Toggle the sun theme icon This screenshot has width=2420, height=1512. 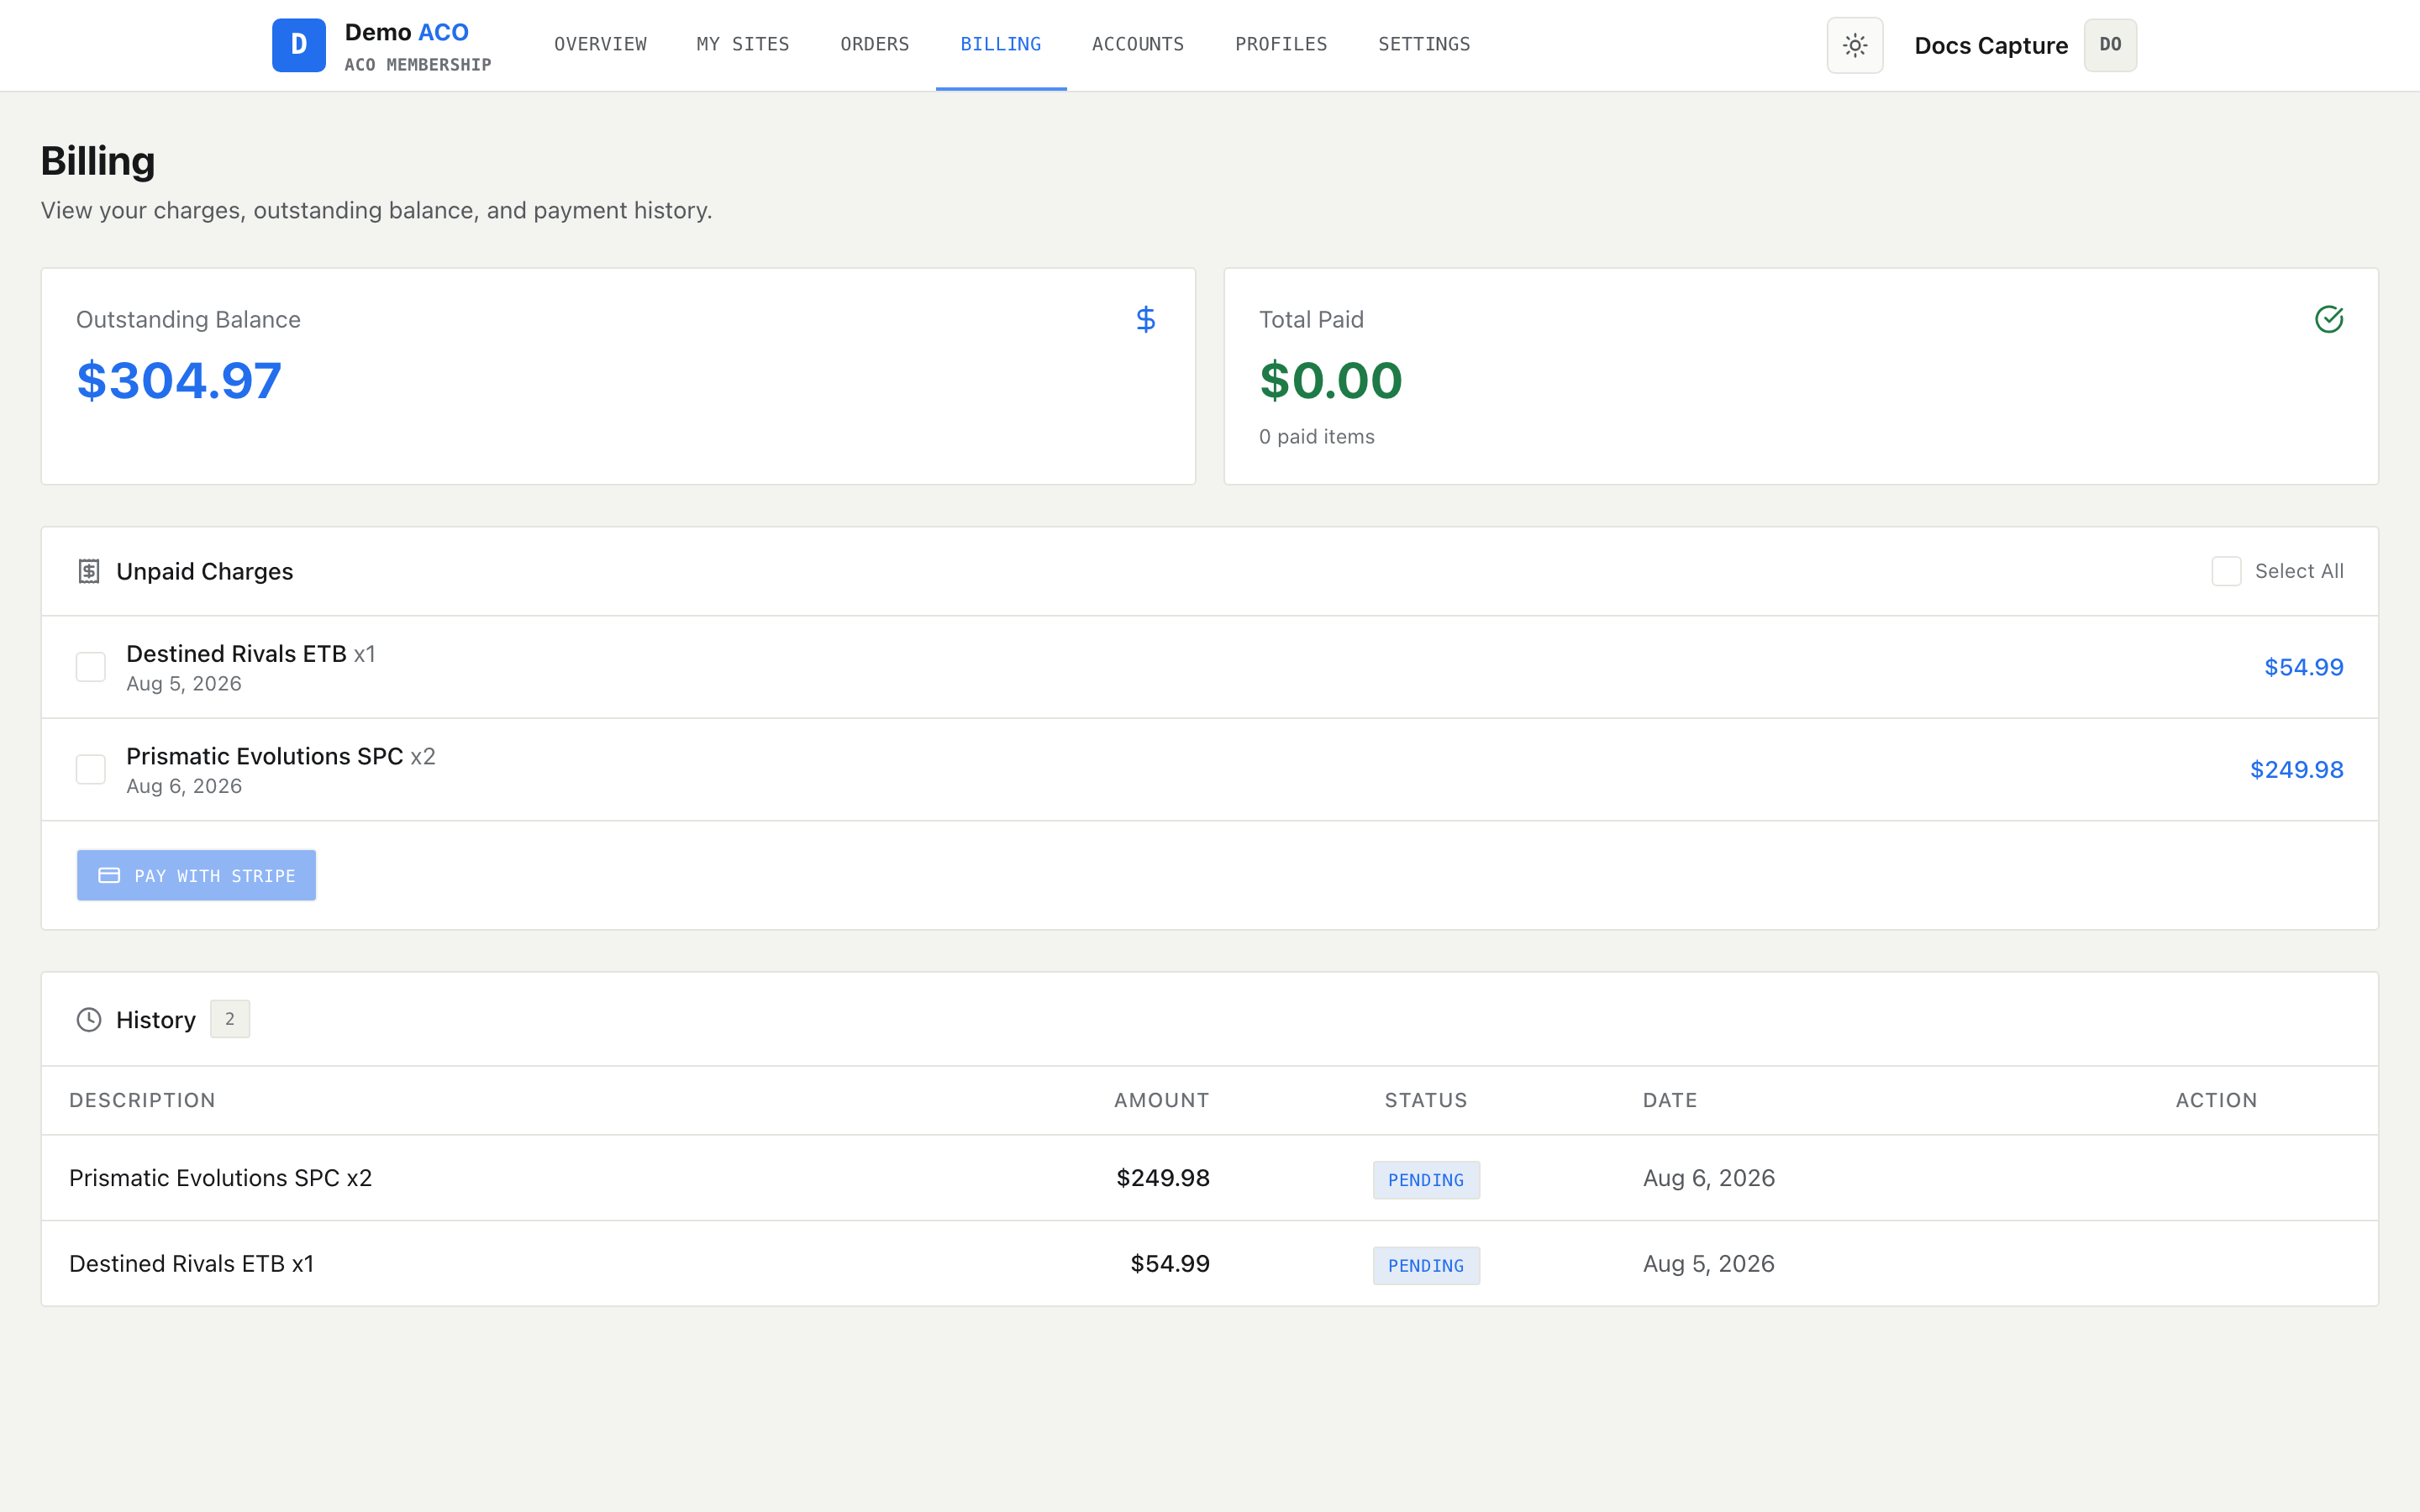[1855, 45]
